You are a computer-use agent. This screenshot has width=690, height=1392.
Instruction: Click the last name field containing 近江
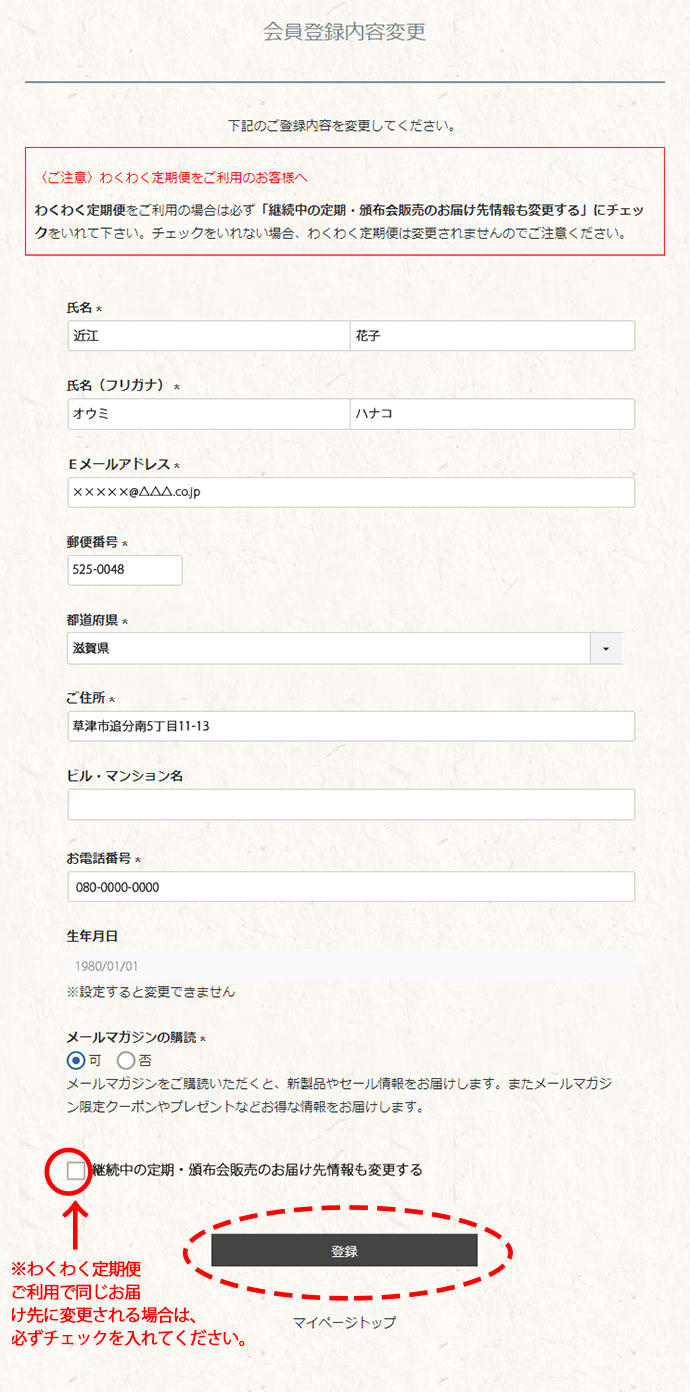tap(207, 335)
